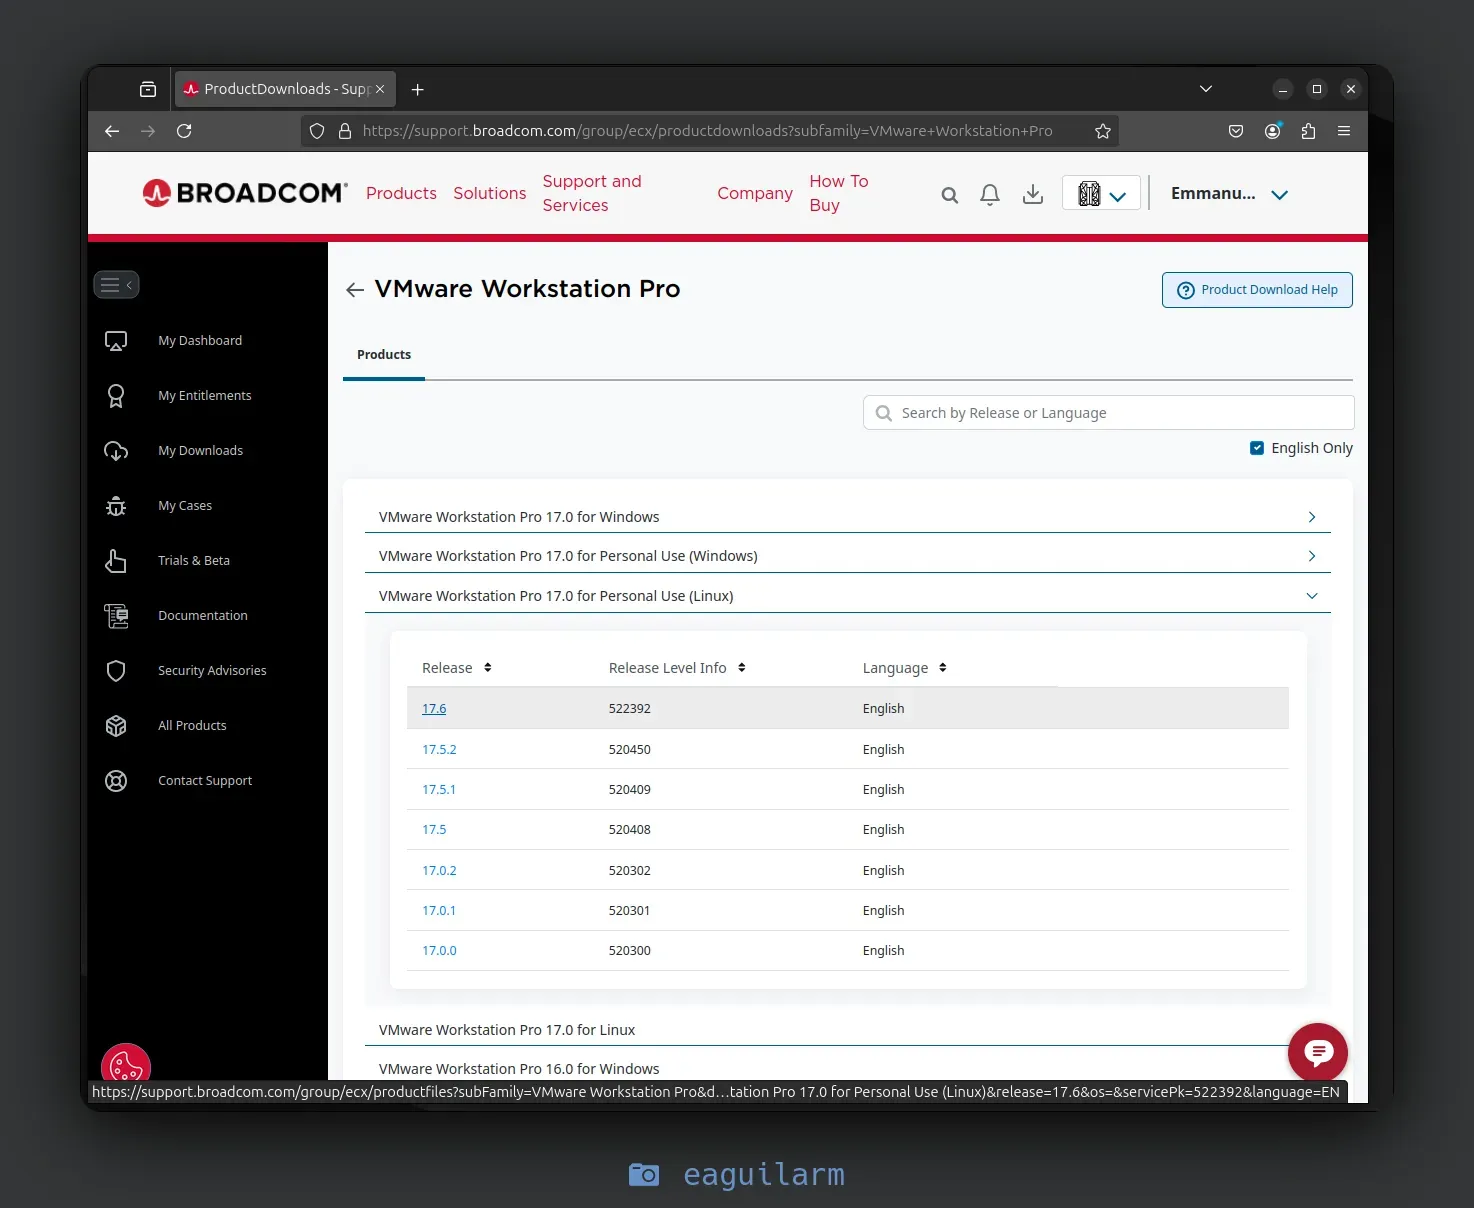The height and width of the screenshot is (1208, 1474).
Task: Select the Documentation sidebar icon
Action: [116, 616]
